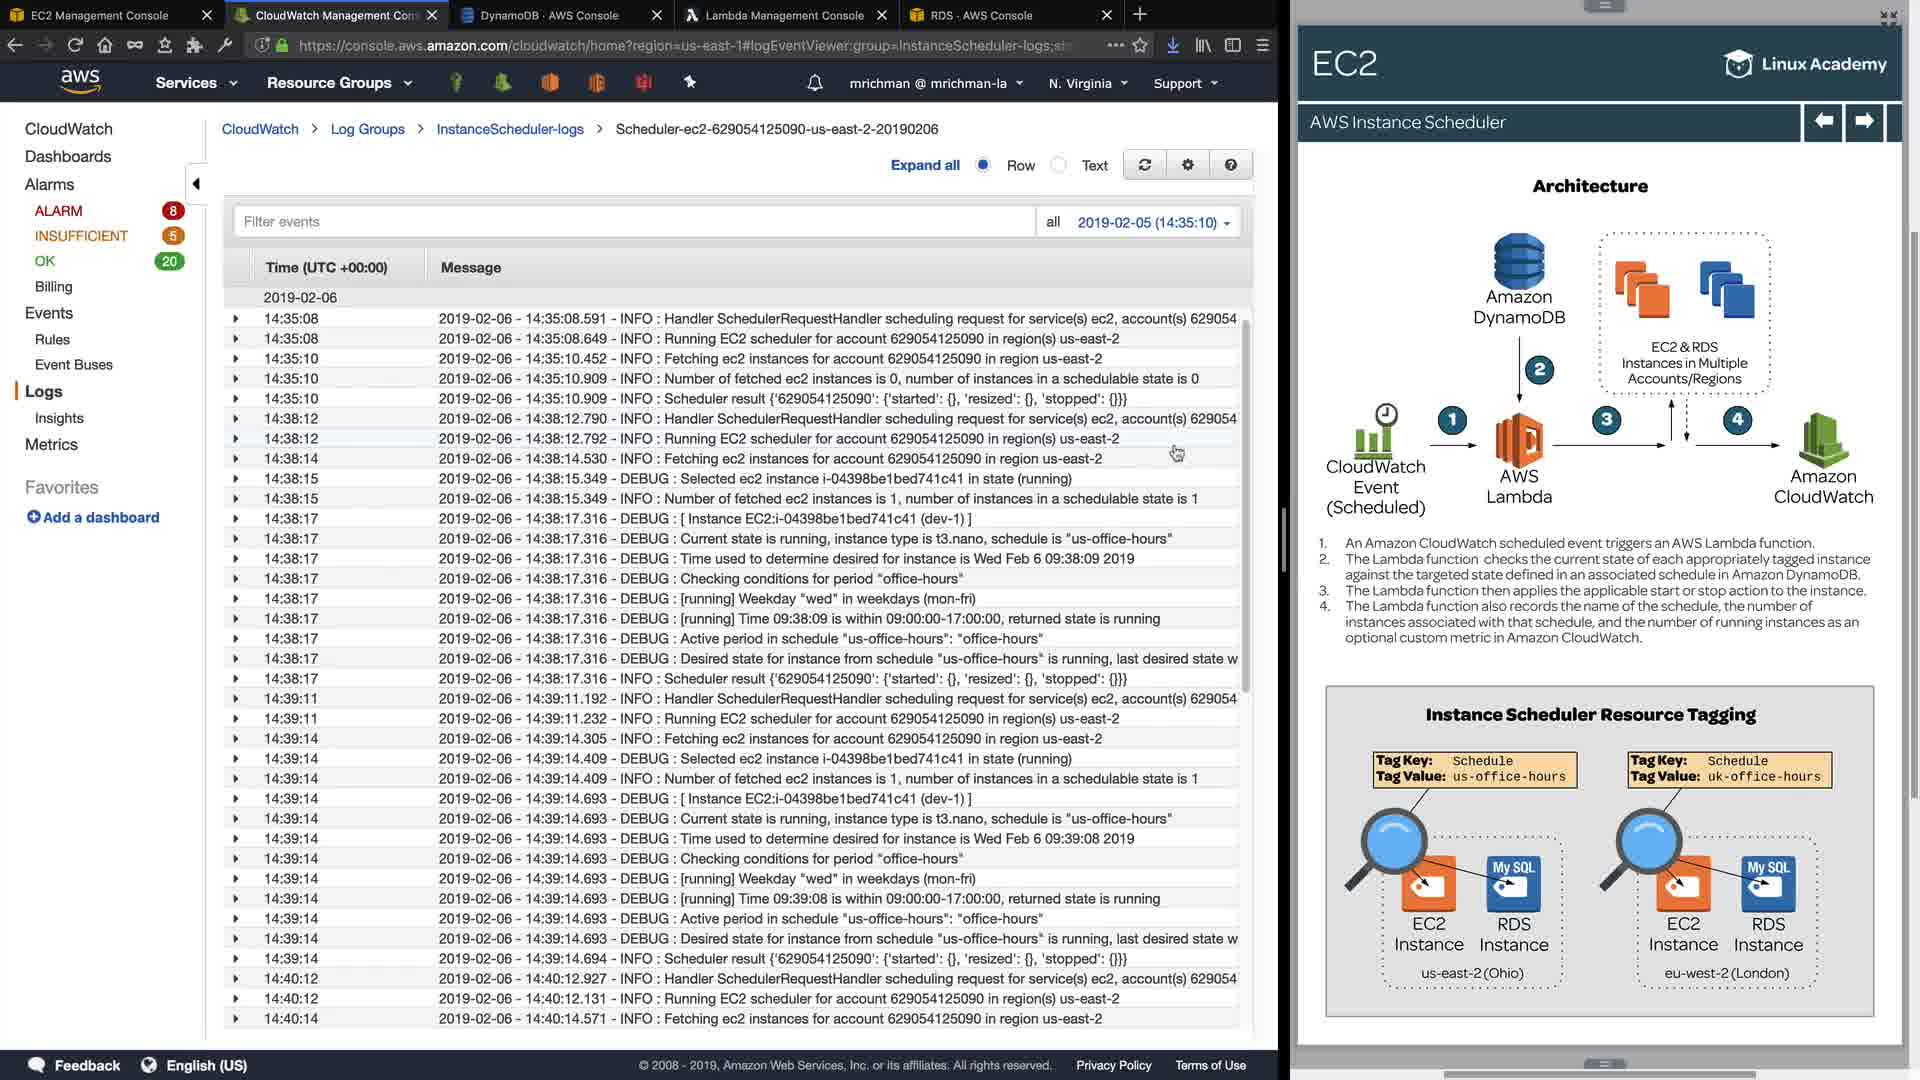The width and height of the screenshot is (1920, 1080).
Task: Select the Row view radio button
Action: point(983,165)
